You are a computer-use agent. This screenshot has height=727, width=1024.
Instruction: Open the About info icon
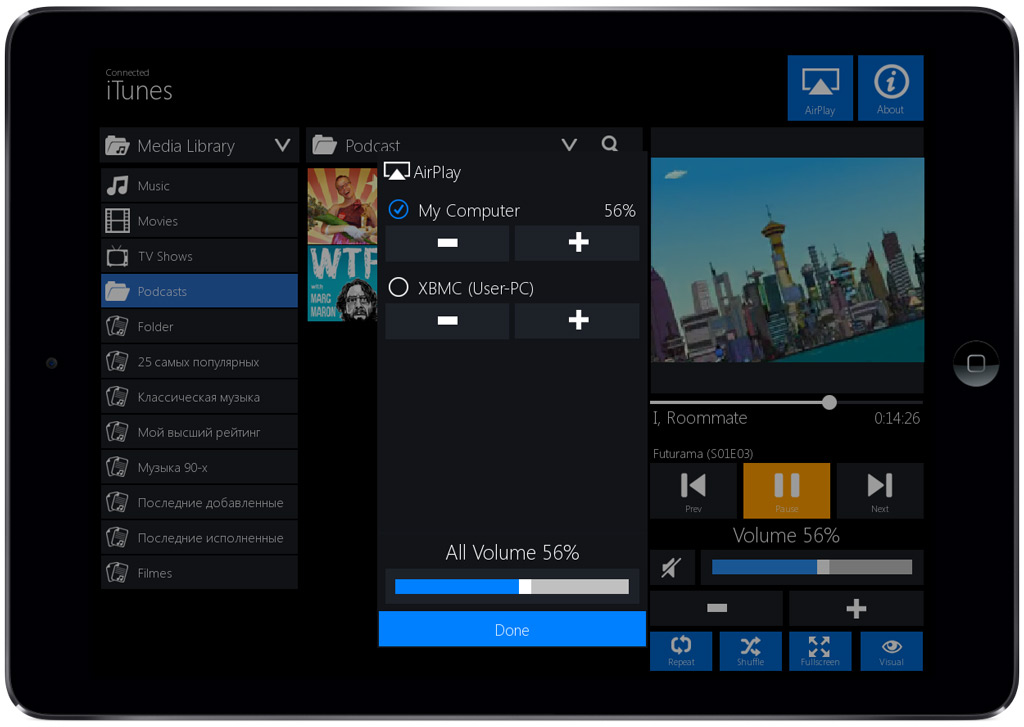pyautogui.click(x=890, y=88)
